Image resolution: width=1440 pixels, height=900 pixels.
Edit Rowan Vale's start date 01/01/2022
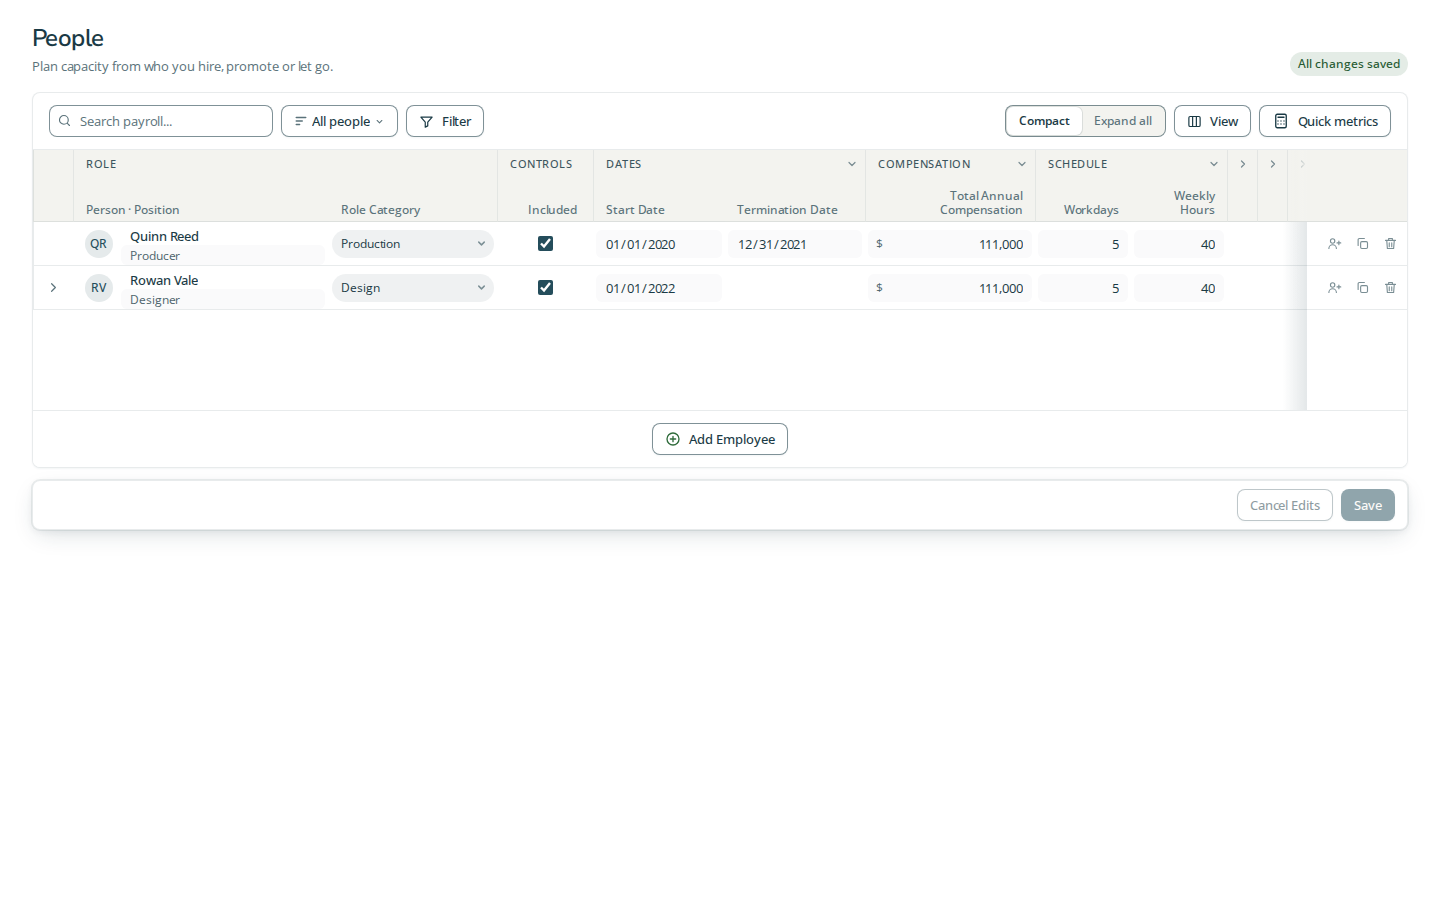659,288
